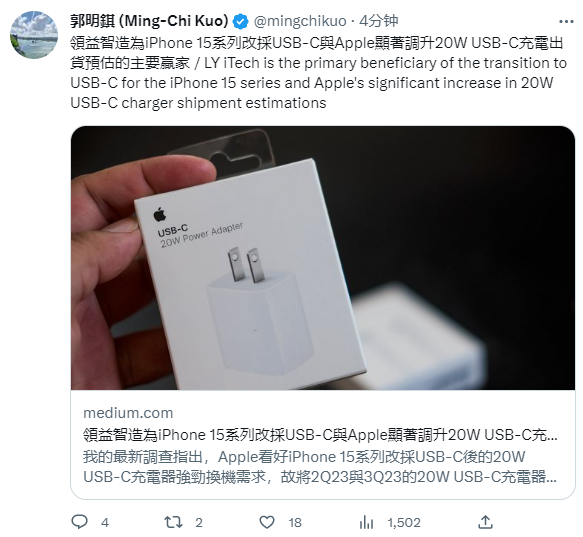Click the retweet count 2
The image size is (583, 537).
(199, 522)
